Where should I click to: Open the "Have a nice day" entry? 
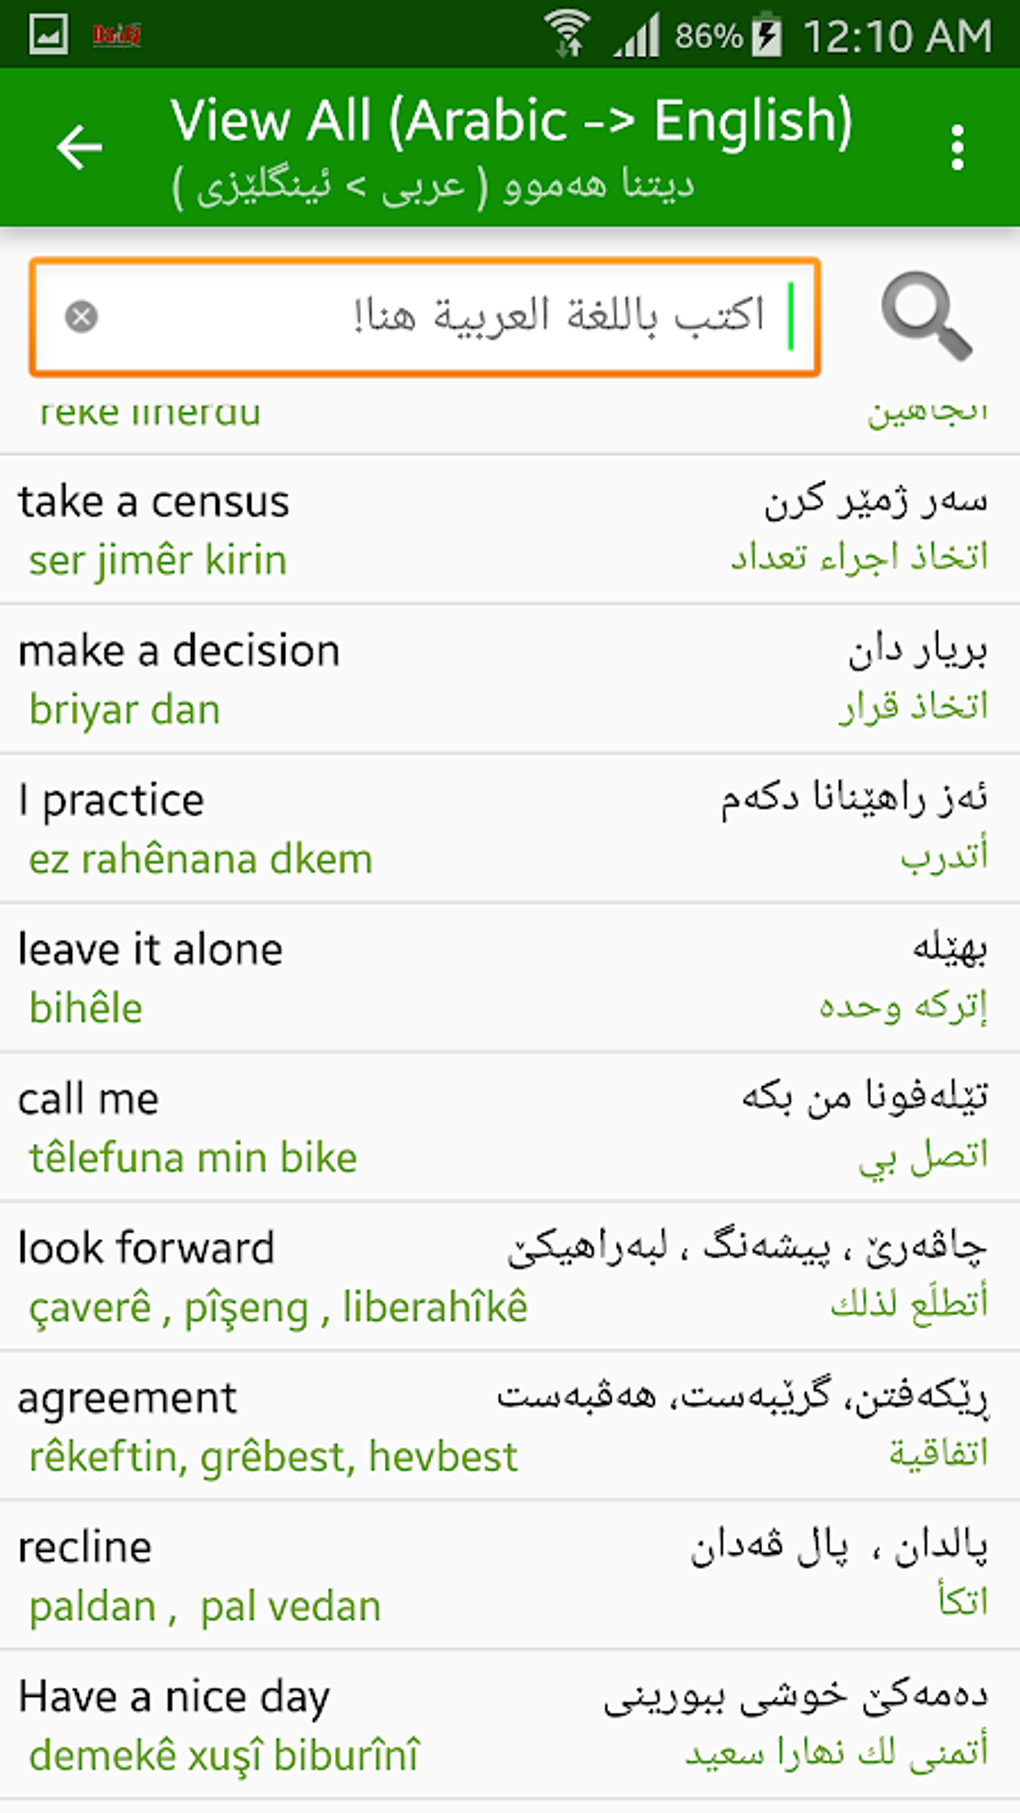pyautogui.click(x=510, y=1725)
